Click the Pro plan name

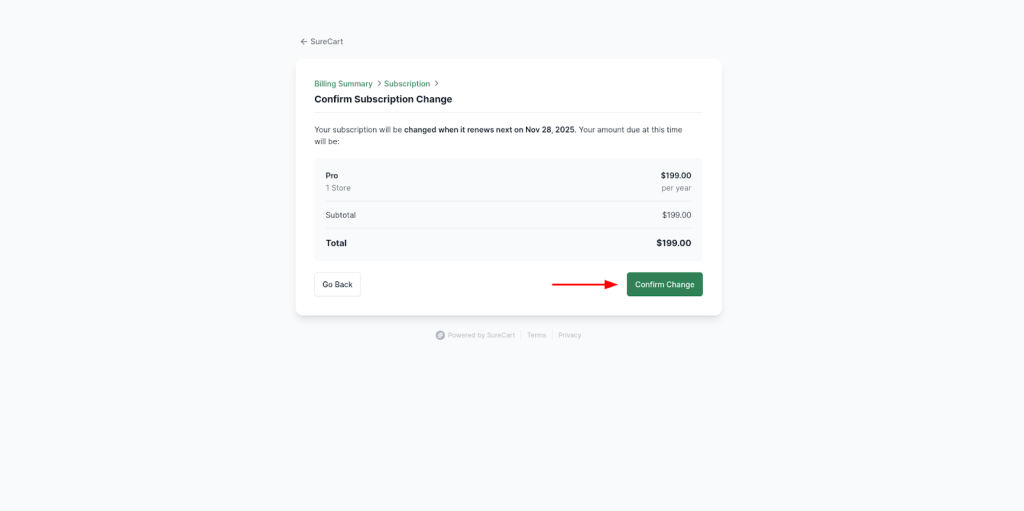point(332,176)
